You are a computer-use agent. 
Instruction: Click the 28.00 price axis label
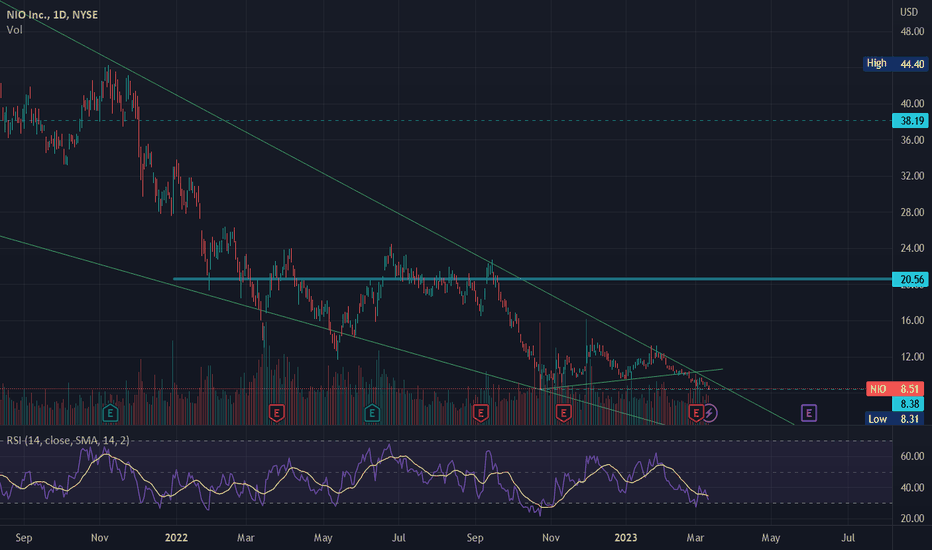[x=912, y=212]
